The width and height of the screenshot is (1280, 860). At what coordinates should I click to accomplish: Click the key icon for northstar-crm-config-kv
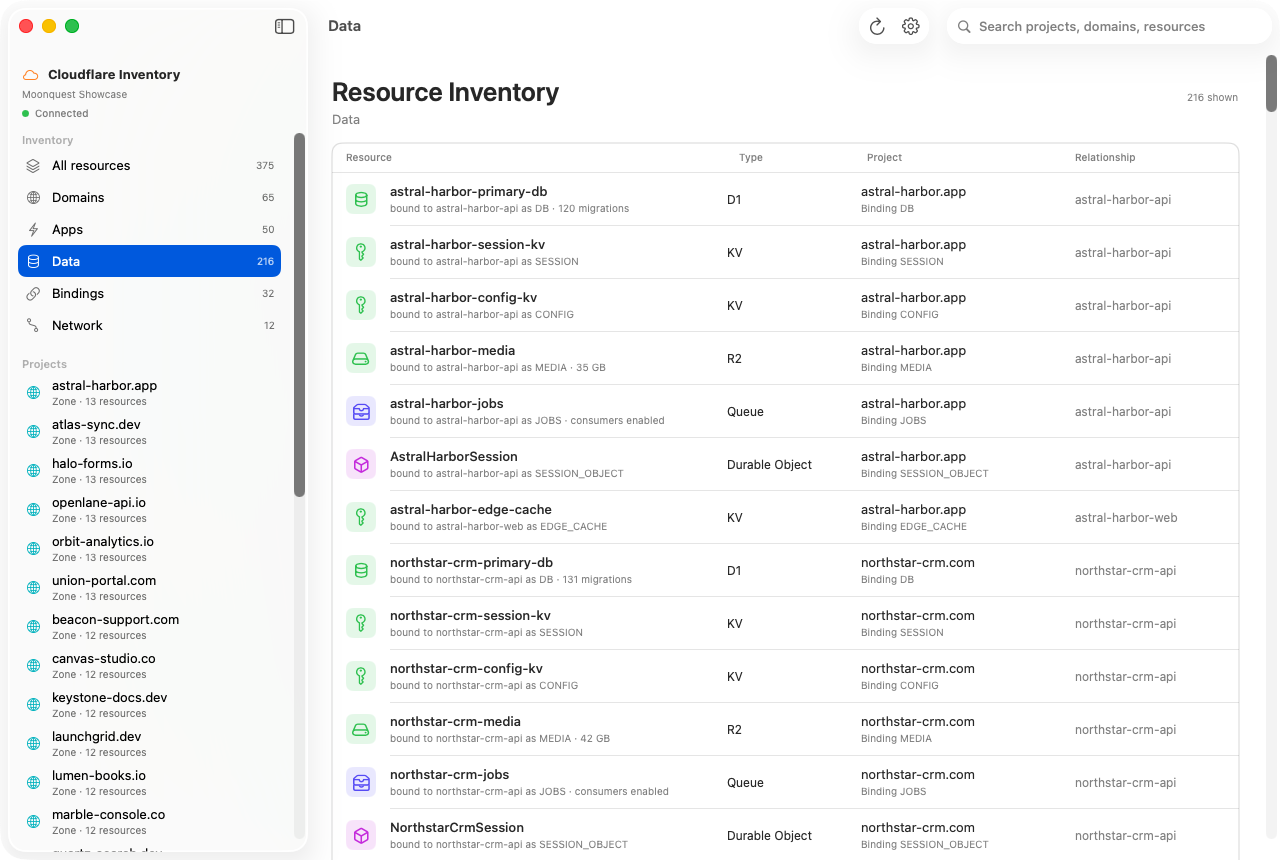[x=361, y=676]
